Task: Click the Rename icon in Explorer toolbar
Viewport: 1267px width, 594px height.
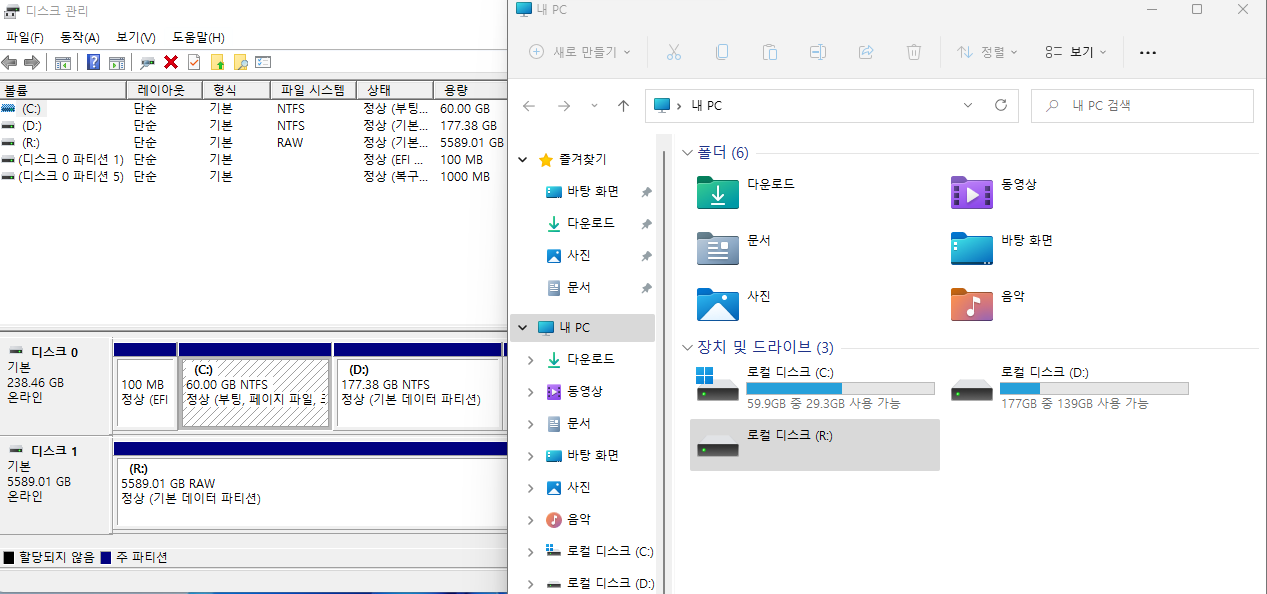Action: [x=818, y=52]
